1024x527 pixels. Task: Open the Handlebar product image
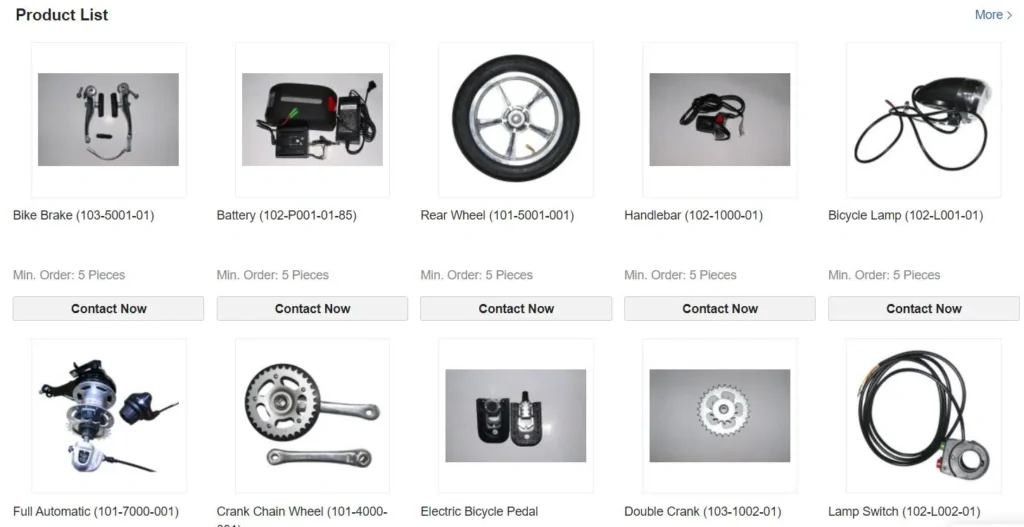[x=720, y=120]
